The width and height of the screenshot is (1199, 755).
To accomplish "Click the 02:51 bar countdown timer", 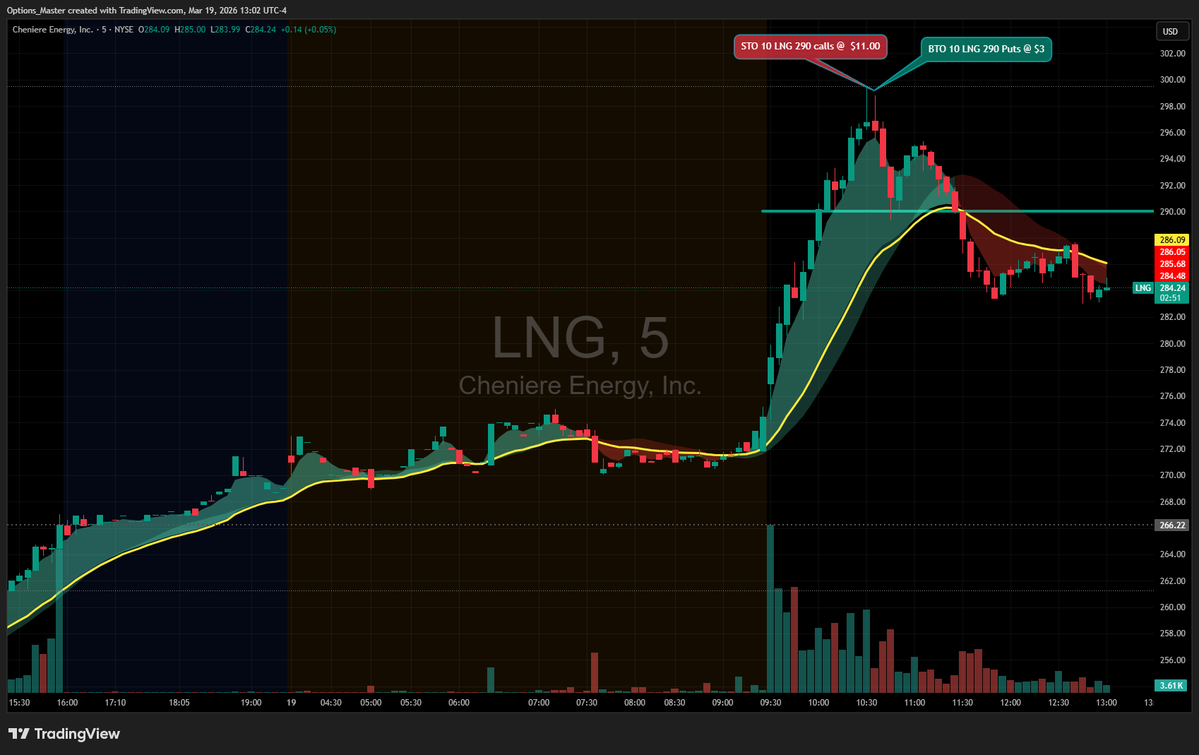I will 1171,298.
